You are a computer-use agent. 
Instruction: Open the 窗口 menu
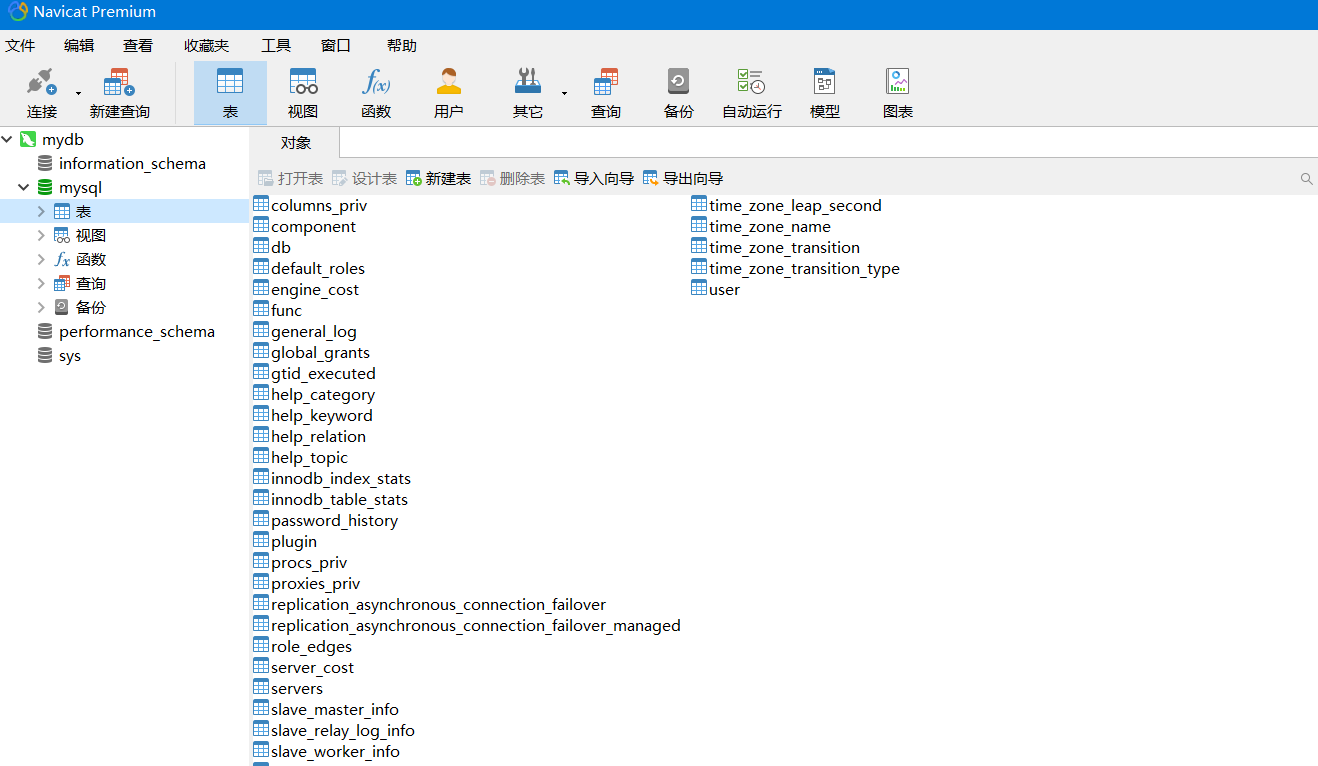tap(336, 45)
